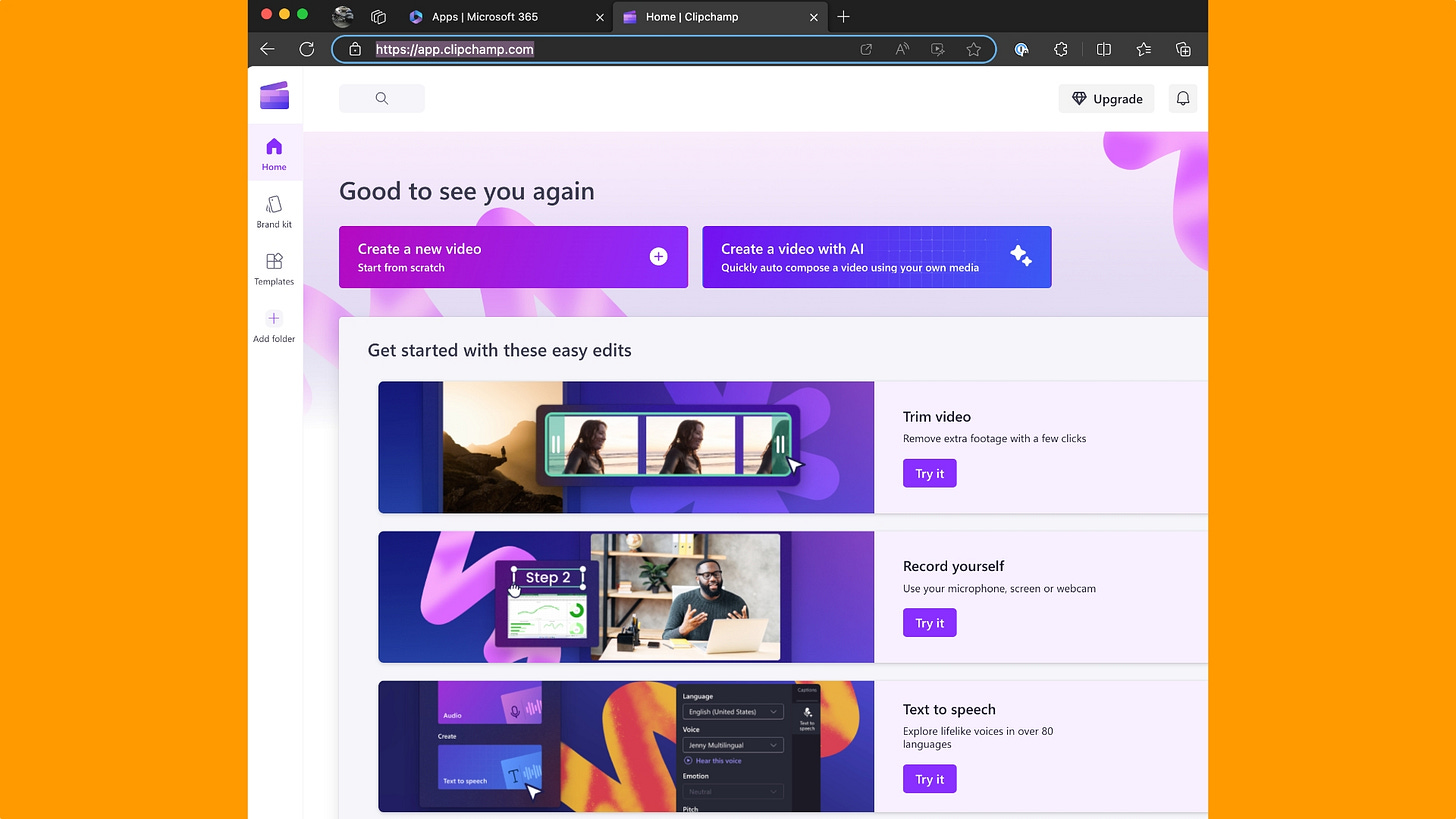1456x819 pixels.
Task: Click Try it for Text to speech
Action: coord(930,779)
